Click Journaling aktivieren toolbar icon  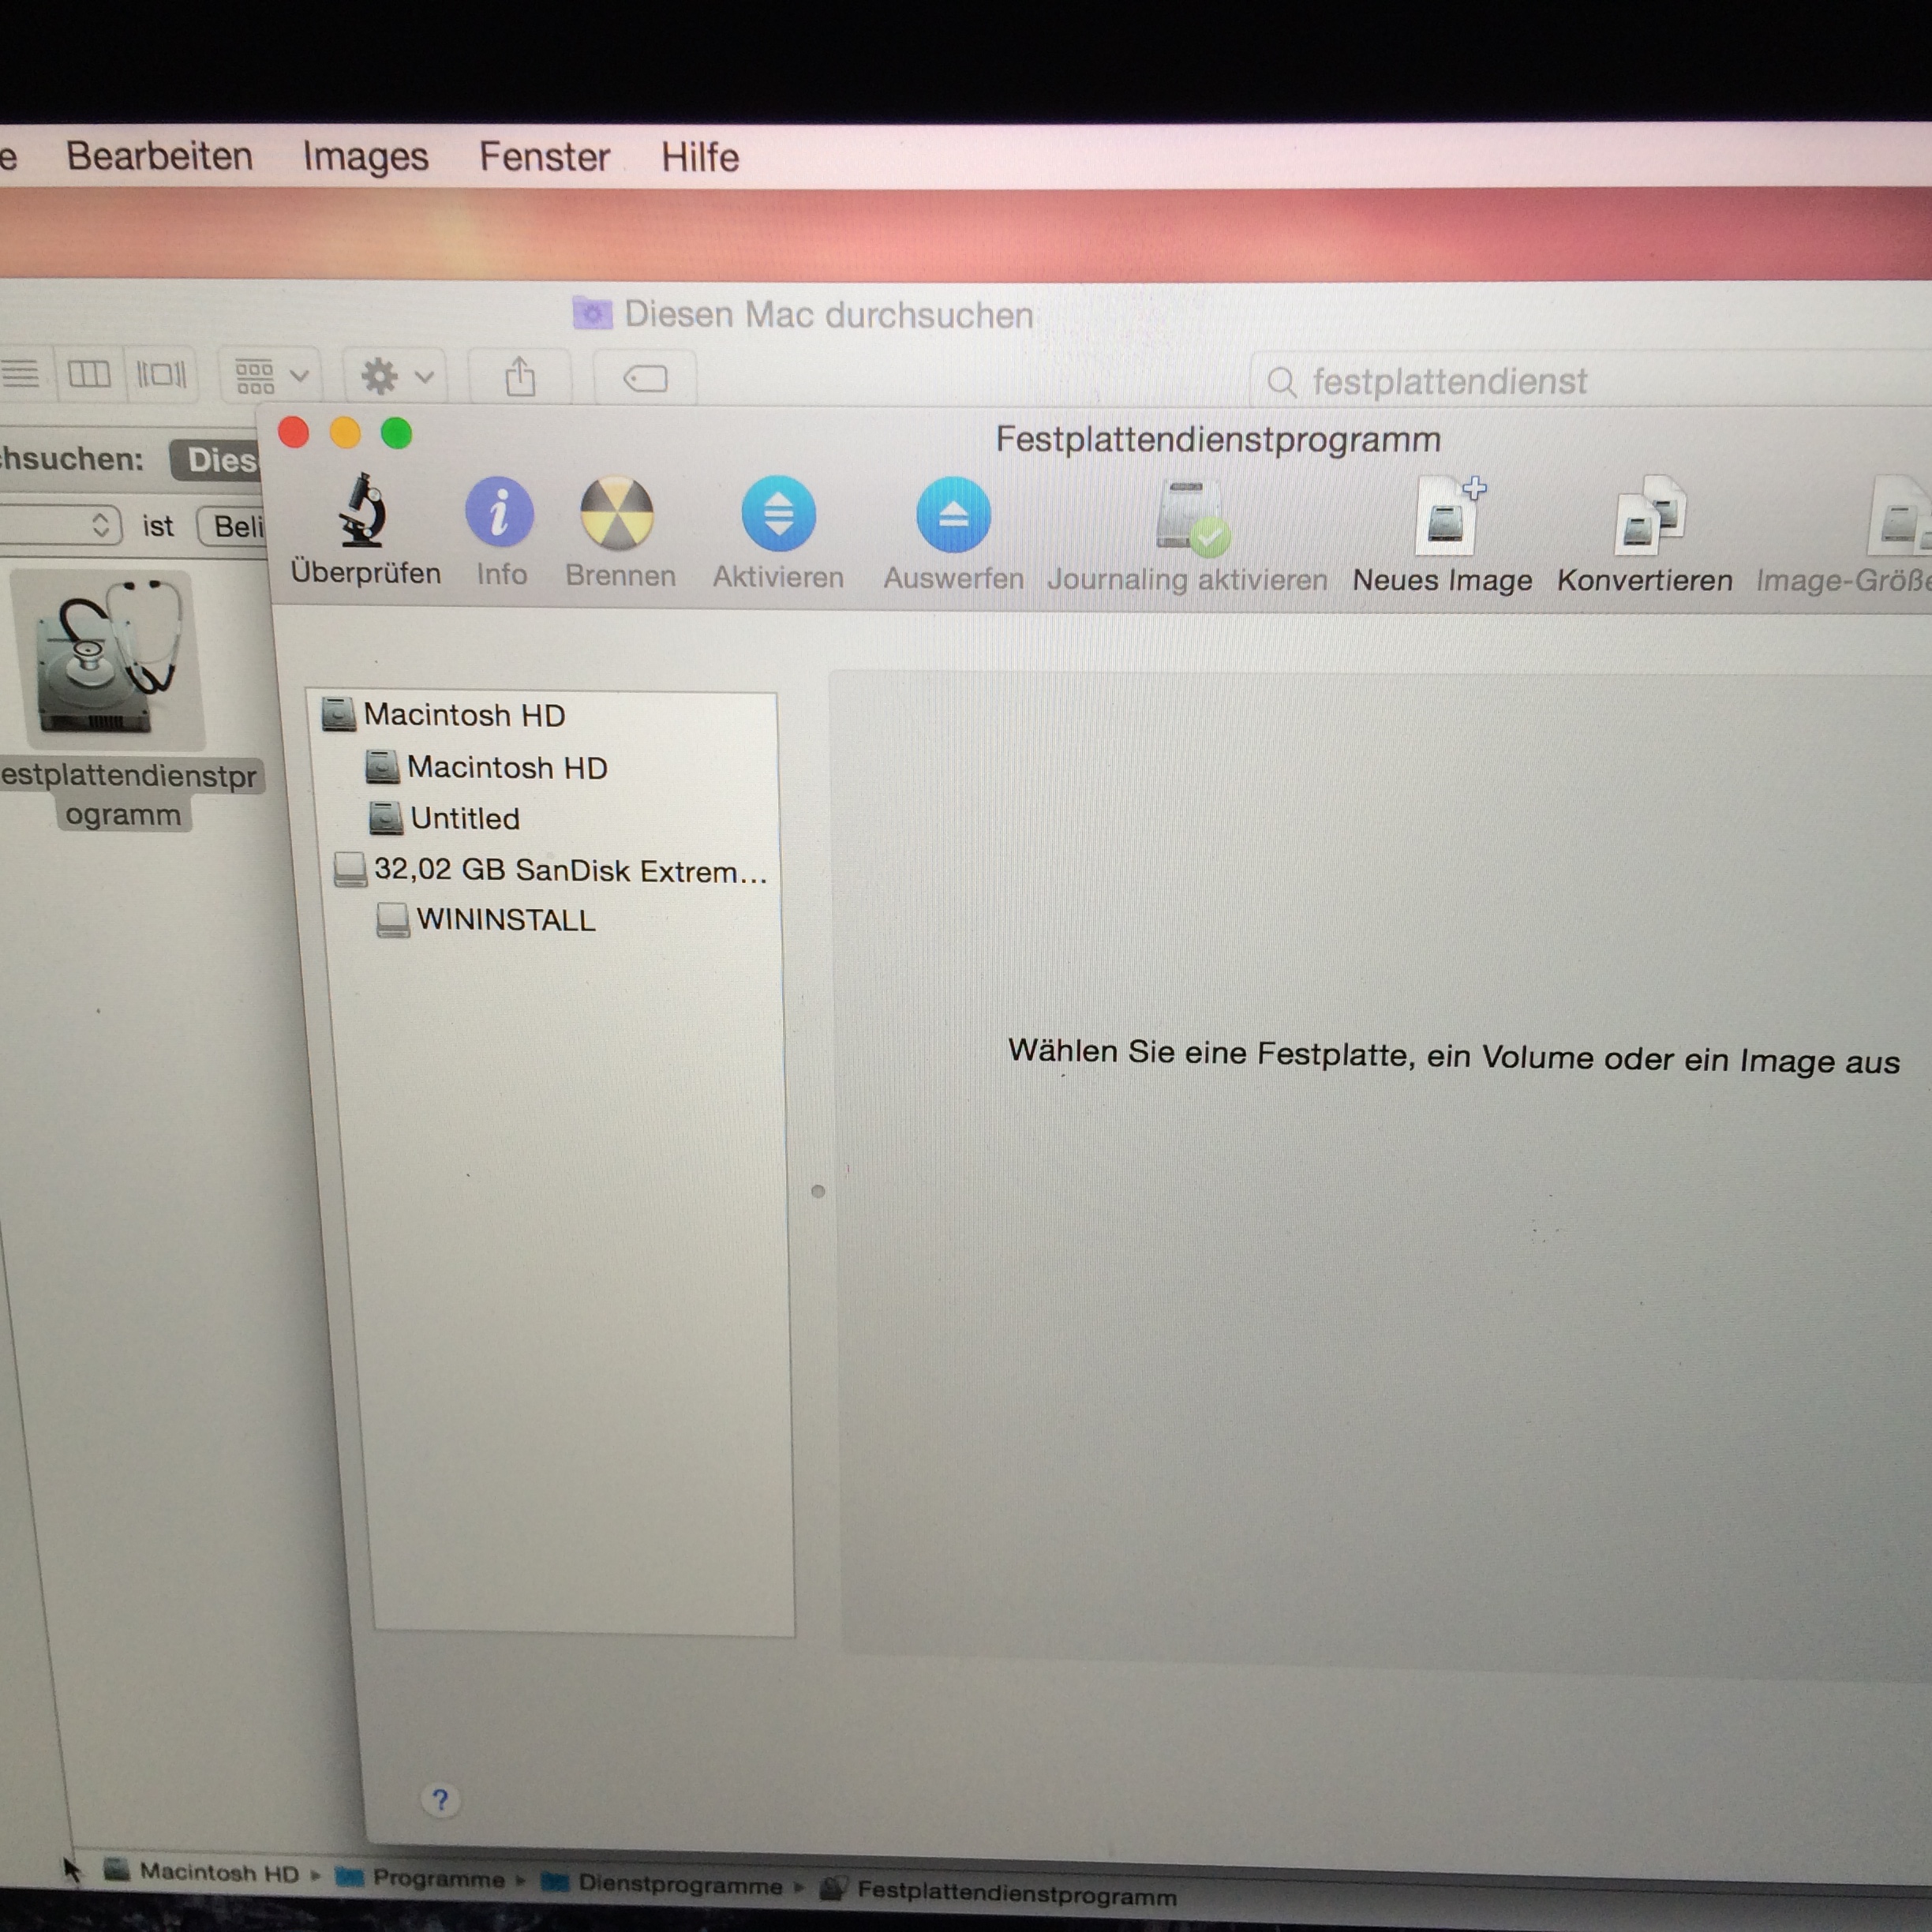coord(1191,518)
